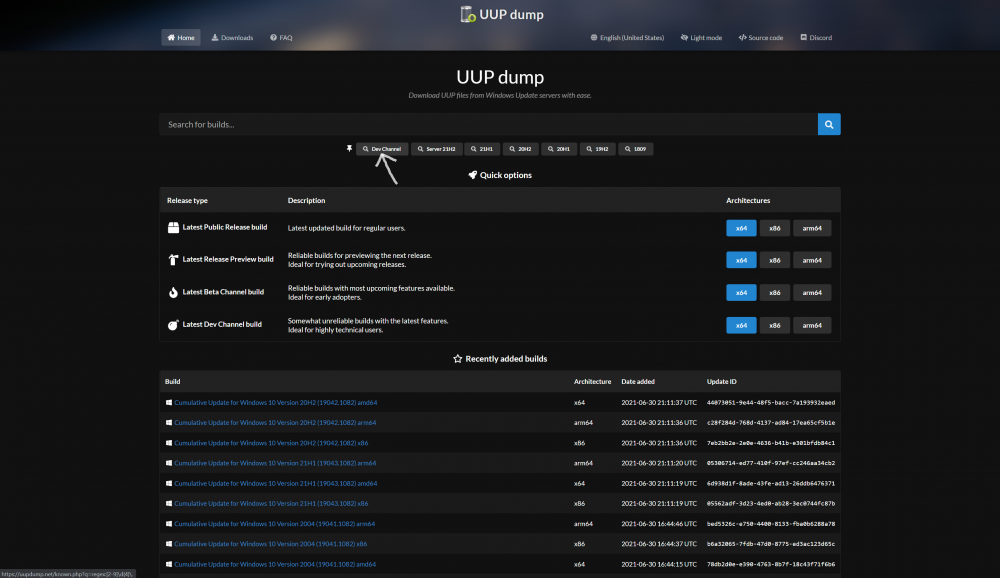Select the 20H2 quick search
Image resolution: width=1000 pixels, height=578 pixels.
(x=520, y=149)
